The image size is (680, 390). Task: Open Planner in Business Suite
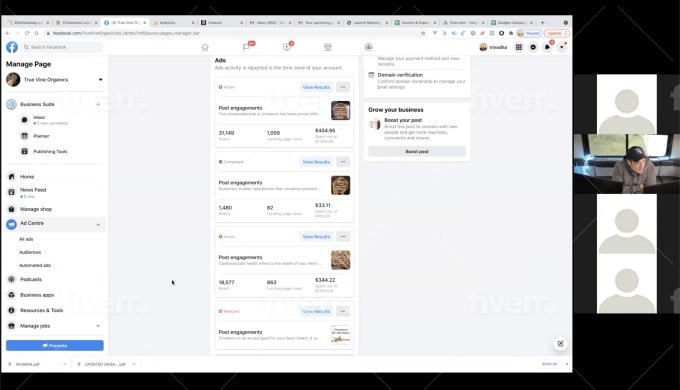[41, 136]
